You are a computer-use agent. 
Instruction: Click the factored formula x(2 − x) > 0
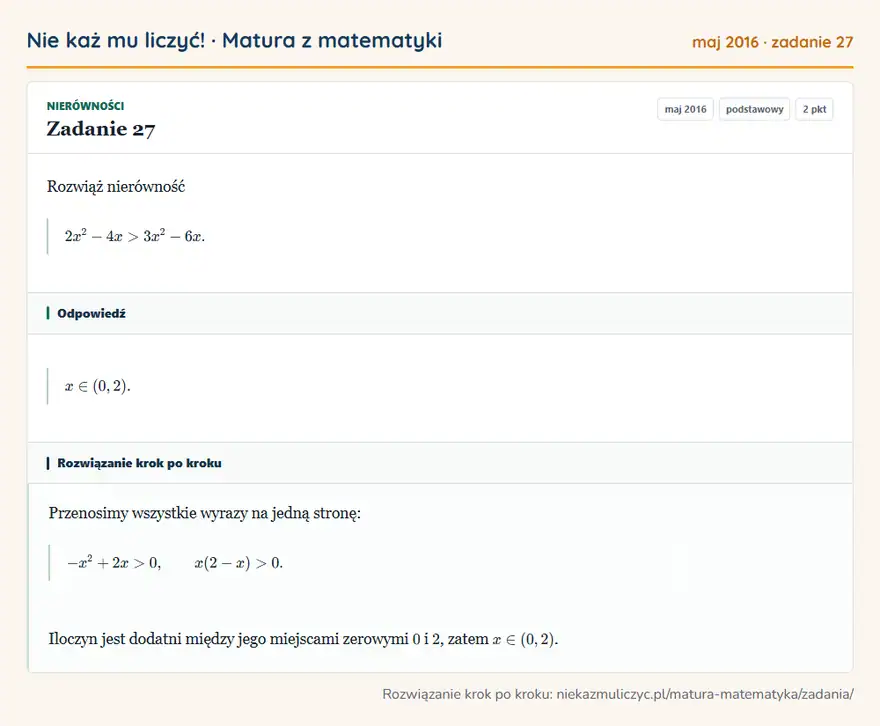pos(239,563)
